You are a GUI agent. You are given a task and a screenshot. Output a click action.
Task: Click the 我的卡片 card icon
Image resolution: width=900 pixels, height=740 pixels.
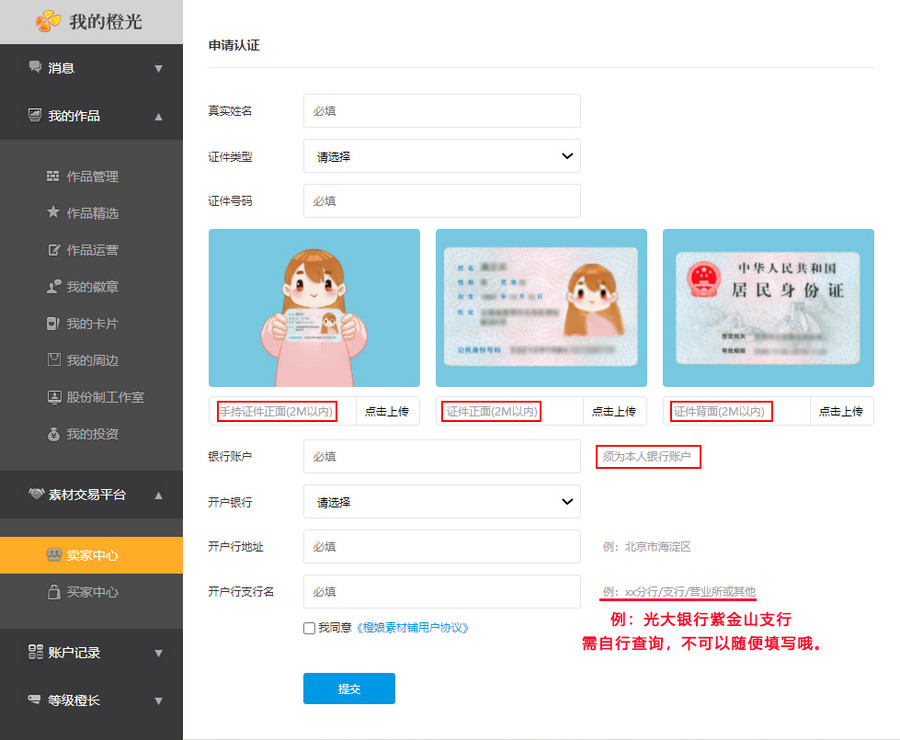click(53, 324)
